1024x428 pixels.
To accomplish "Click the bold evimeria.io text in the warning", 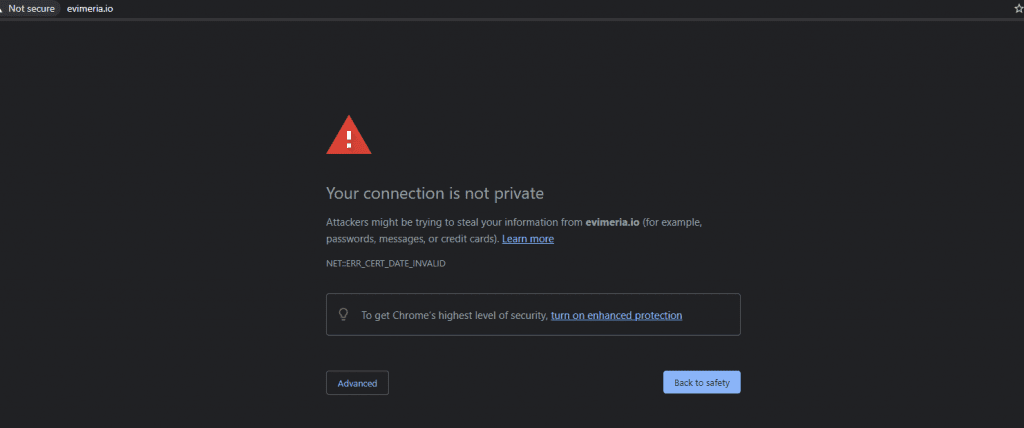I will (613, 222).
